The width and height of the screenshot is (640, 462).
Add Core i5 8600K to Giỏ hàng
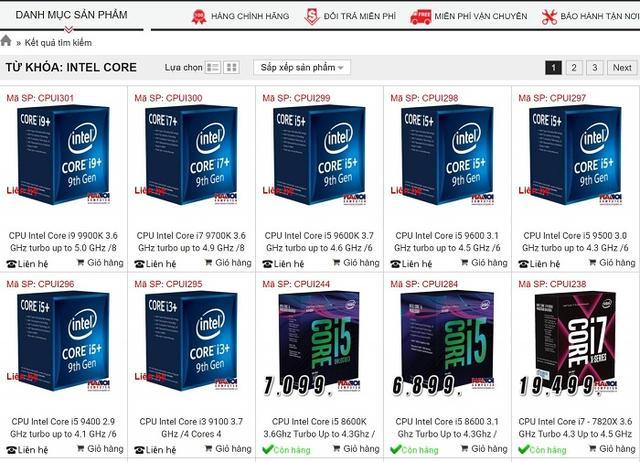[356, 449]
